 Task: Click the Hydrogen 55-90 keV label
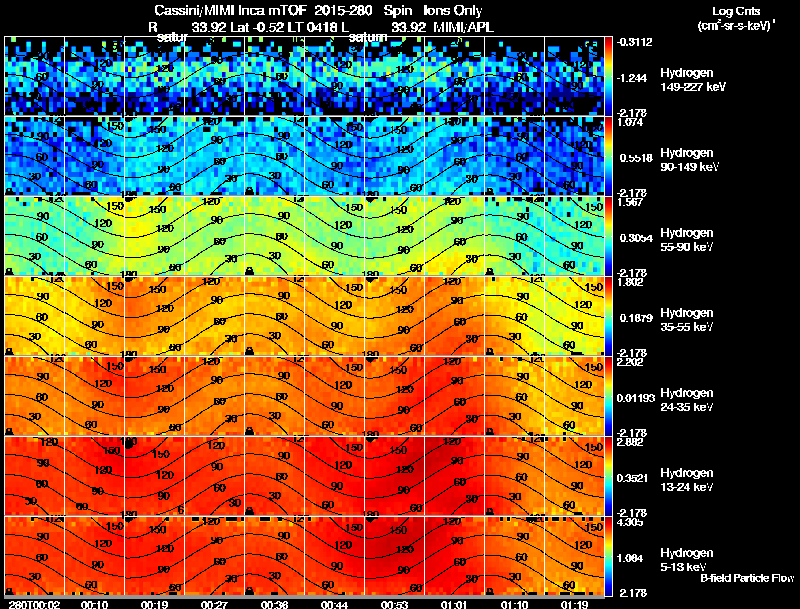(x=687, y=240)
